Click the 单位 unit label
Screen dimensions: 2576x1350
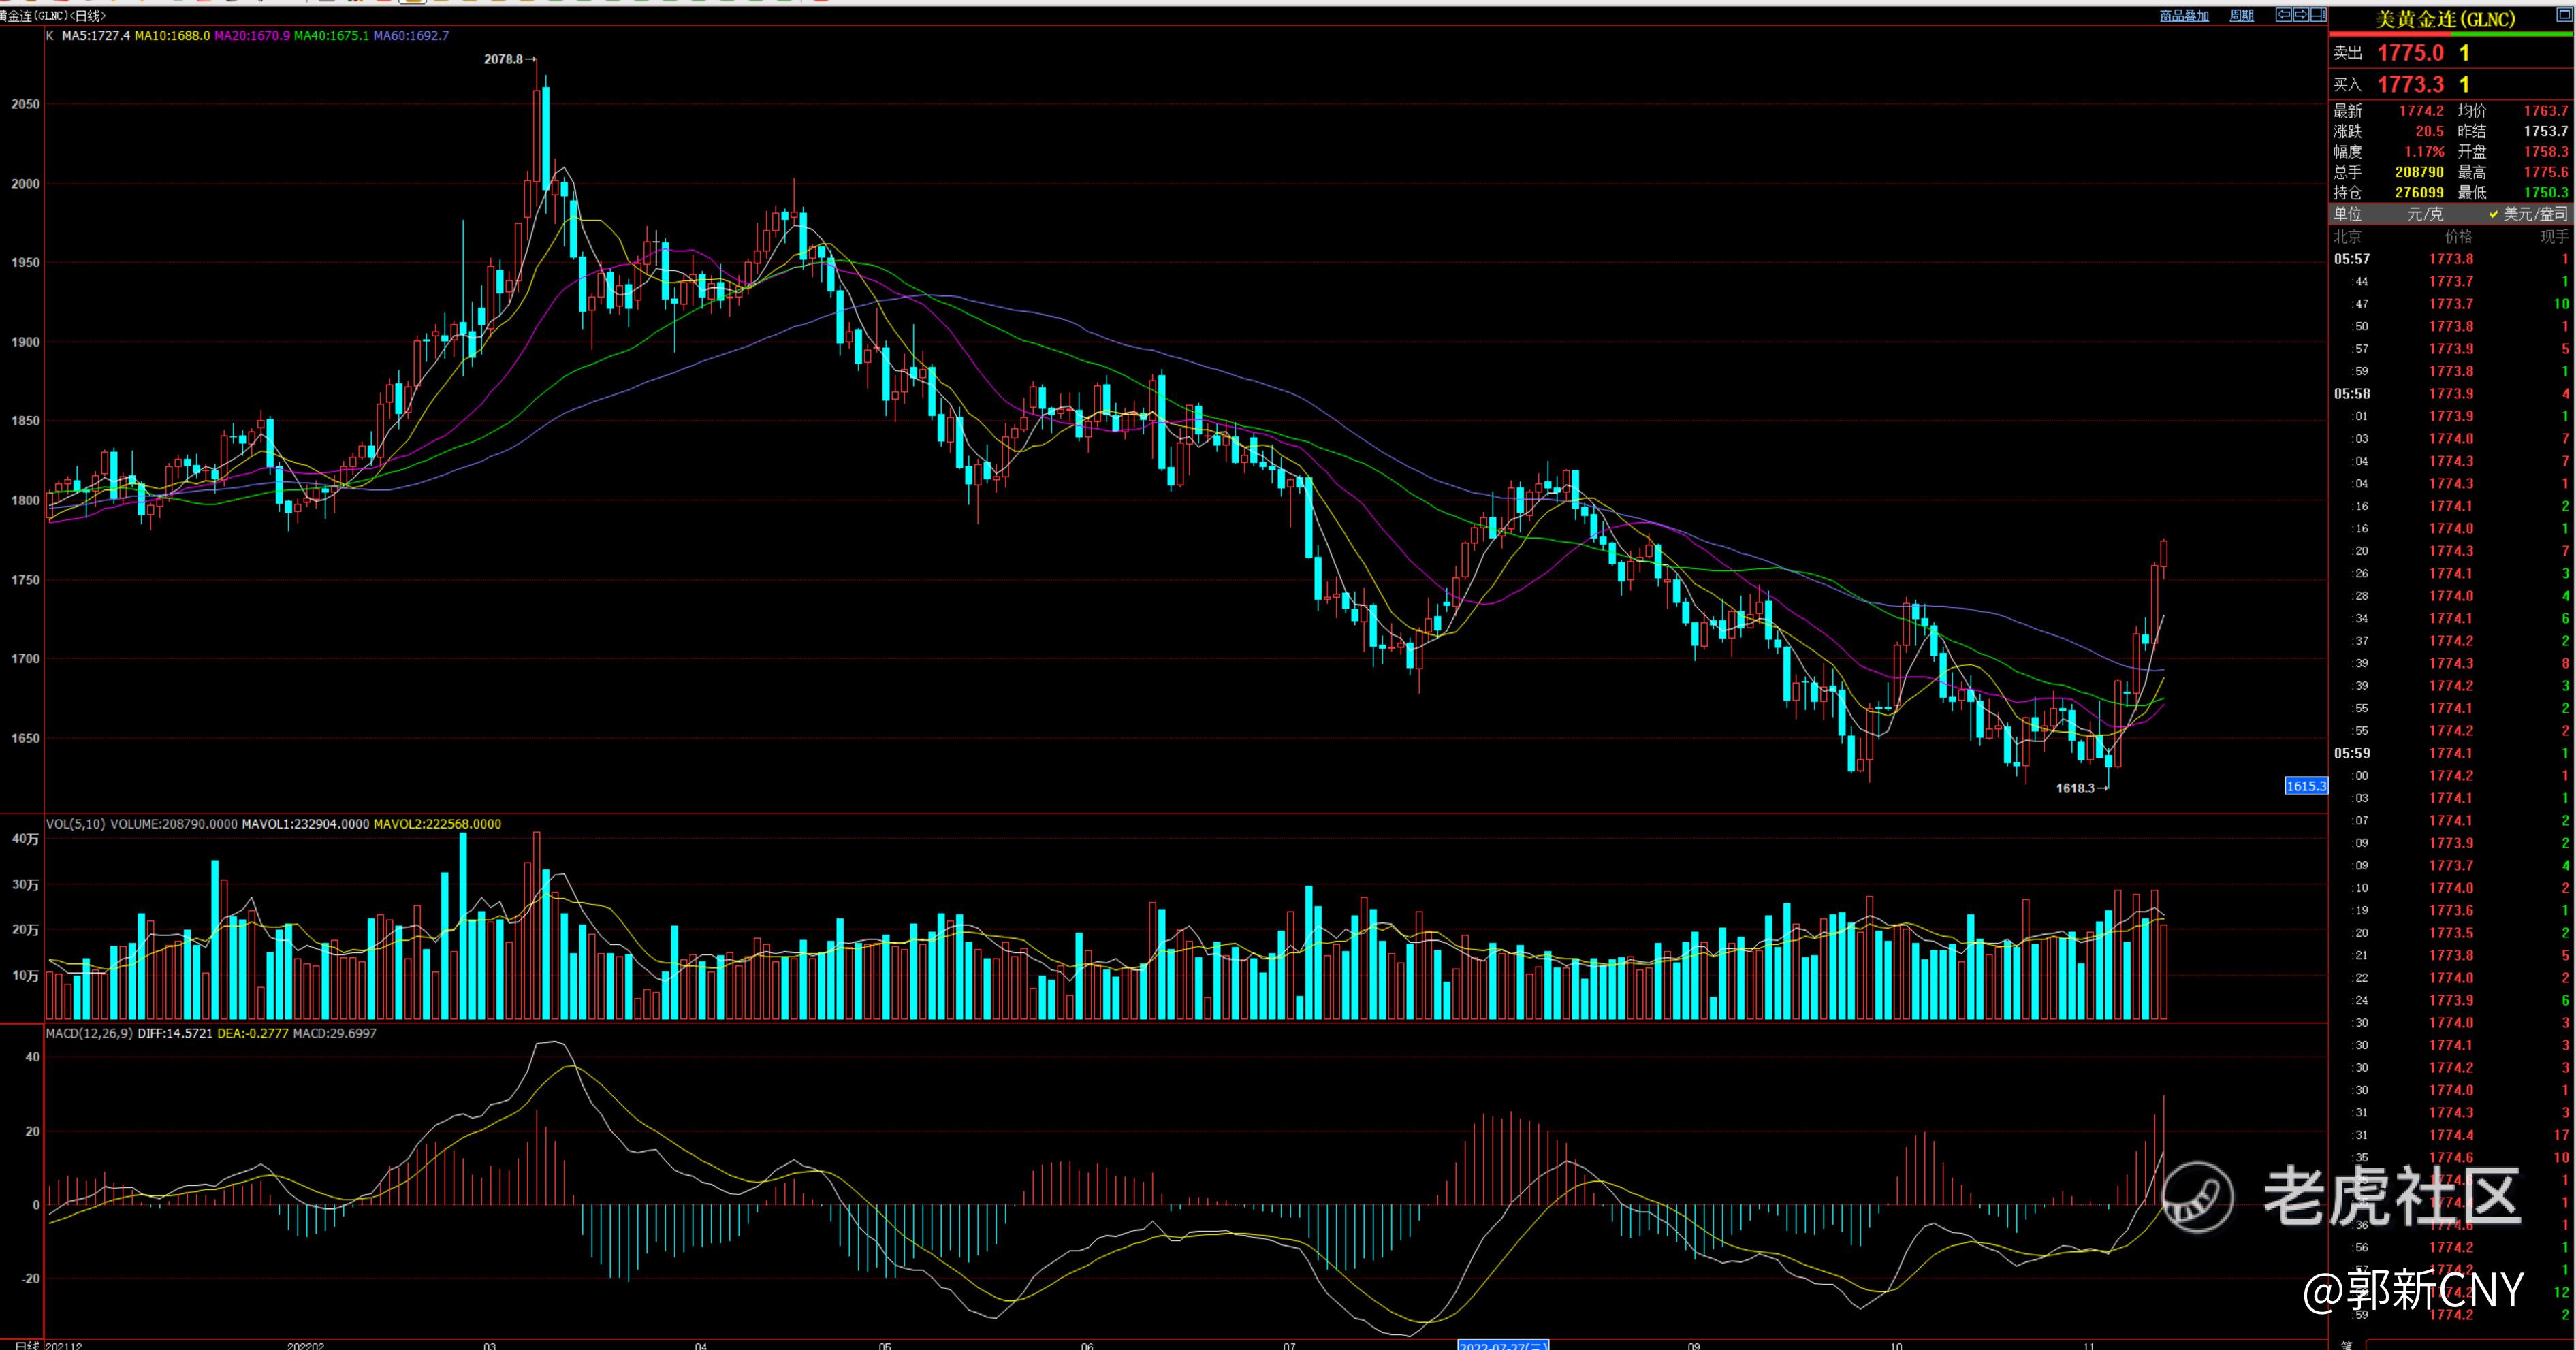coord(2347,214)
